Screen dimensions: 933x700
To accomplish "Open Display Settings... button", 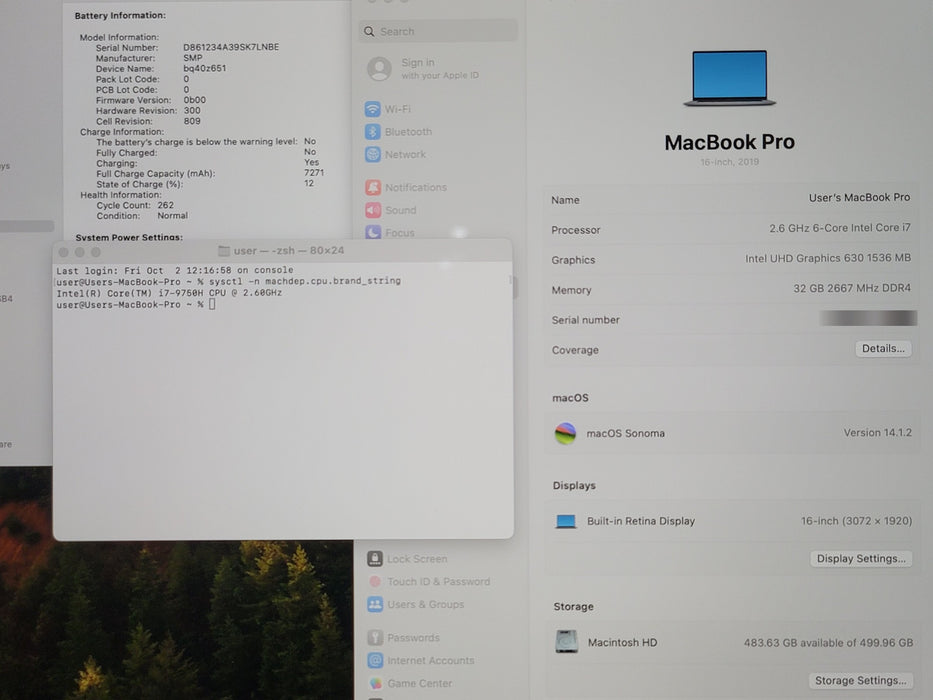I will [860, 558].
